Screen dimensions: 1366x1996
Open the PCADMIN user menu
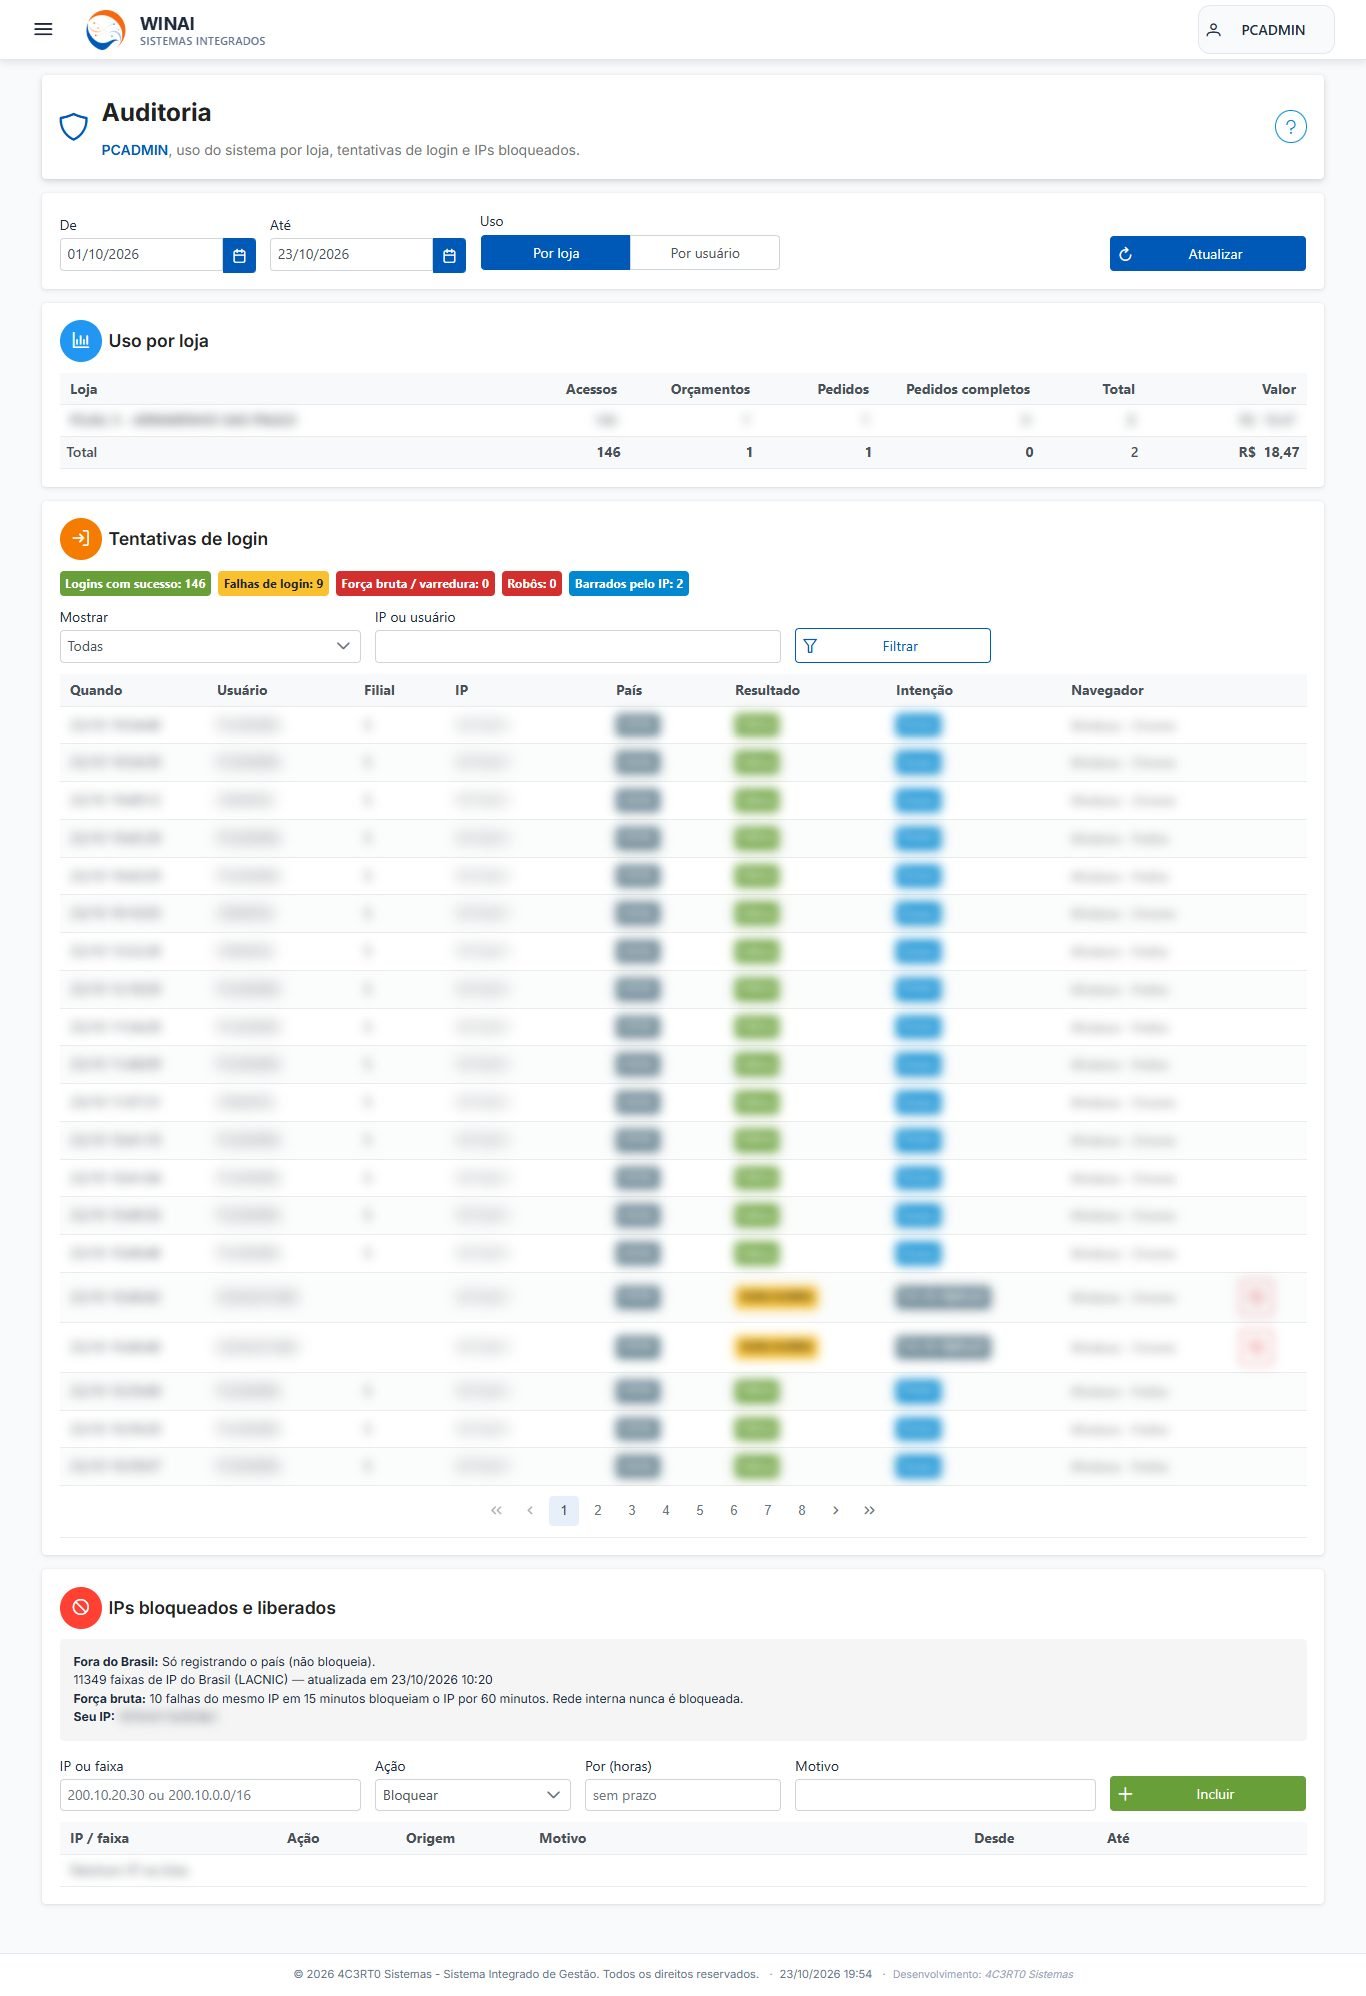click(1266, 30)
